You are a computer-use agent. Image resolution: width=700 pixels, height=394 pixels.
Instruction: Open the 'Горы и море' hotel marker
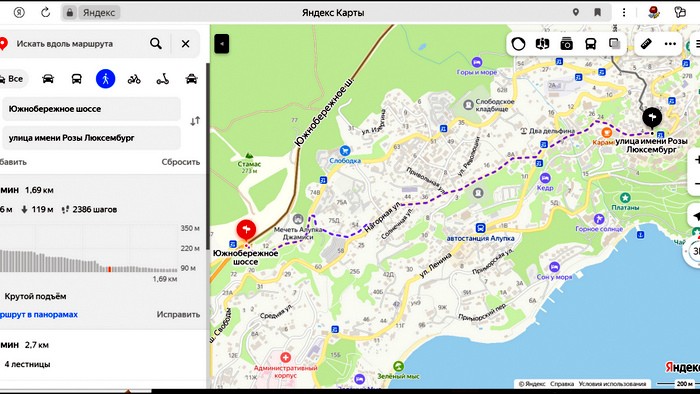pyautogui.click(x=477, y=62)
